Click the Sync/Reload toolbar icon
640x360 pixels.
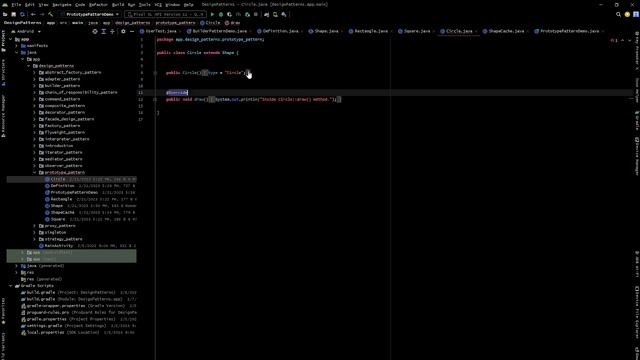(x=22, y=14)
